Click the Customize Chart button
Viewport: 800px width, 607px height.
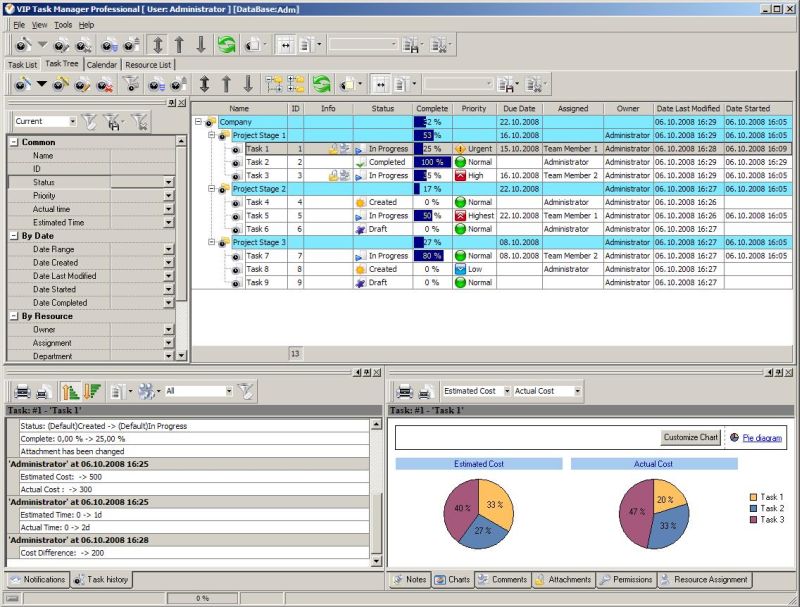(691, 437)
